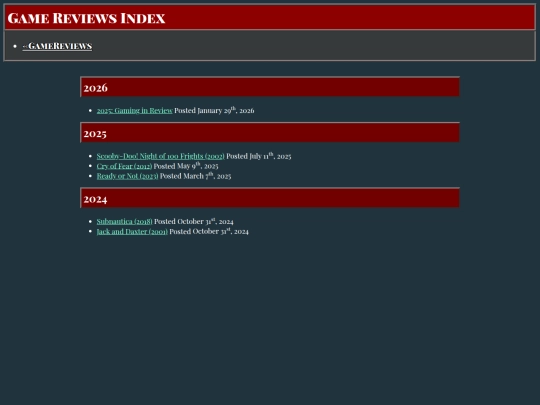The width and height of the screenshot is (540, 405).
Task: Select the 'Posted March 7th, 2025' text
Action: click(x=195, y=176)
